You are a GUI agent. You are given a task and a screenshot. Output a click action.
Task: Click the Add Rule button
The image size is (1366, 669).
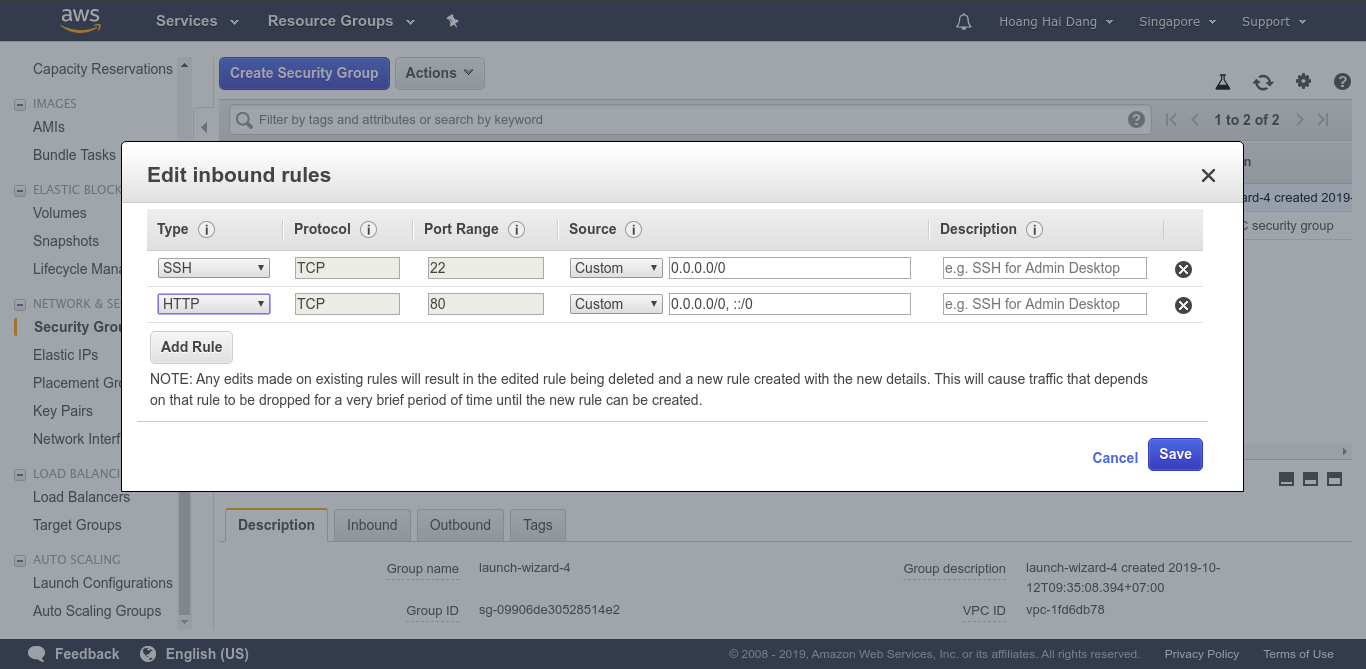pos(191,347)
